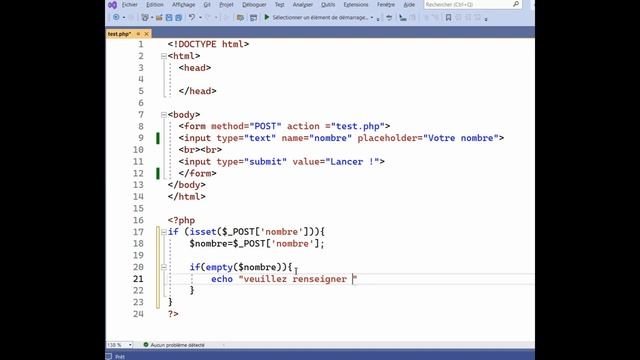640x360 pixels.
Task: Open the Affichage menu
Action: pyautogui.click(x=184, y=5)
